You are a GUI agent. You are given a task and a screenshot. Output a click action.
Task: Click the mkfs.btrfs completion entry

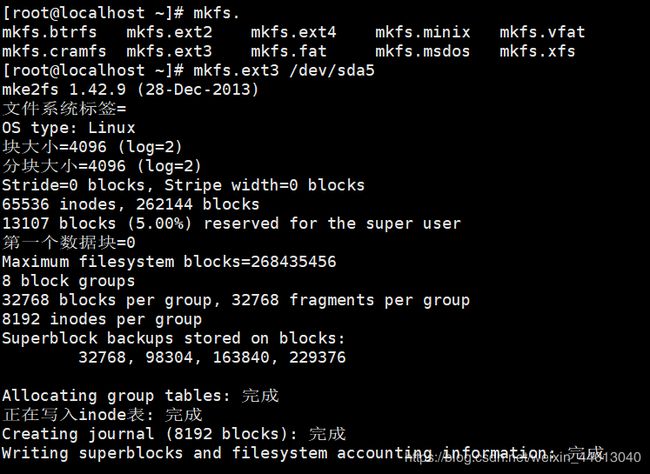pyautogui.click(x=49, y=32)
